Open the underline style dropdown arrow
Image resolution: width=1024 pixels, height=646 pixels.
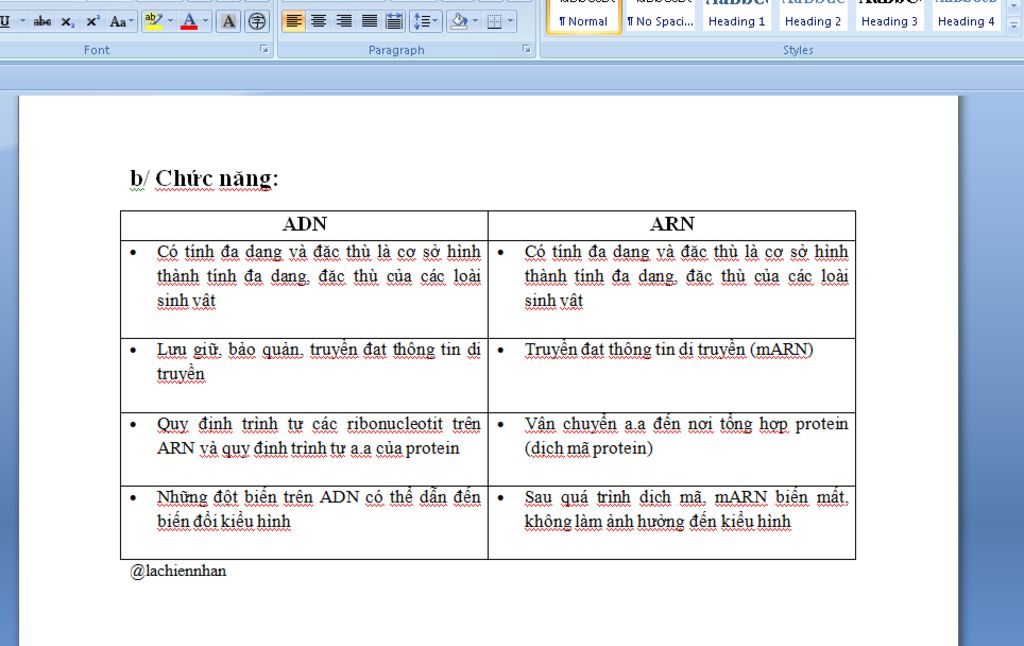pyautogui.click(x=22, y=22)
